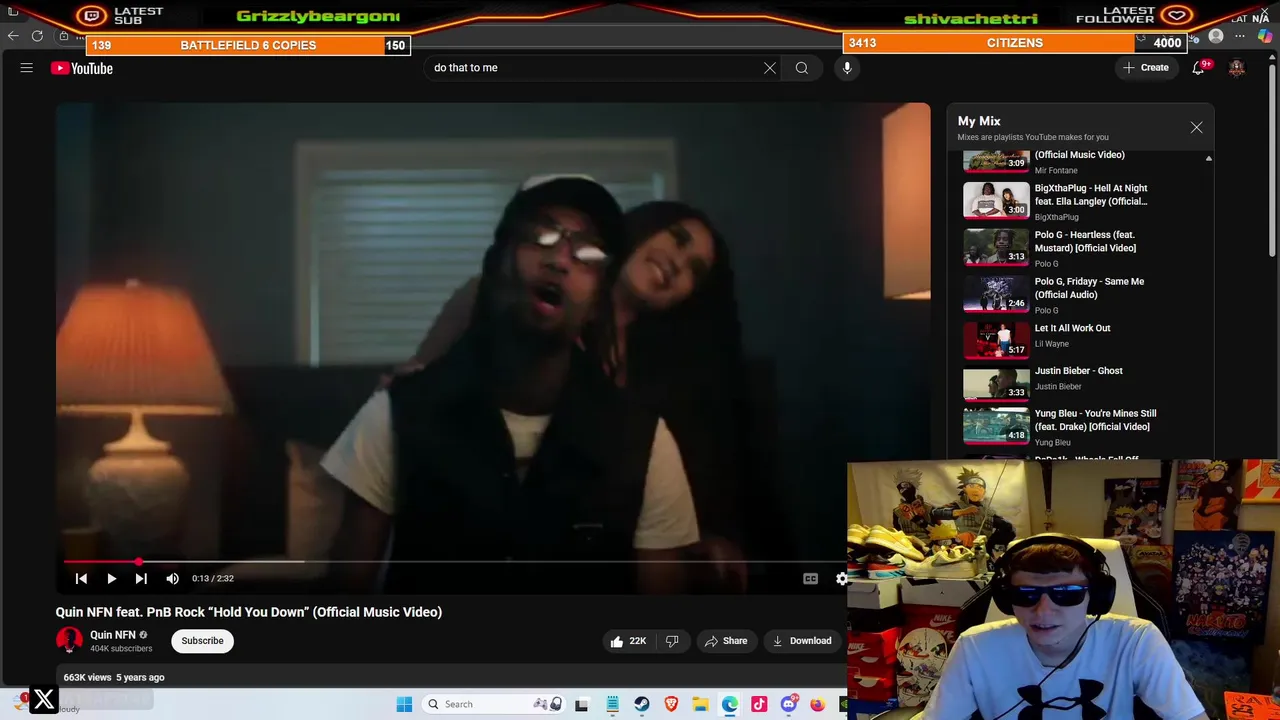Expand description at 663K views
The width and height of the screenshot is (1280, 720).
coord(114,677)
